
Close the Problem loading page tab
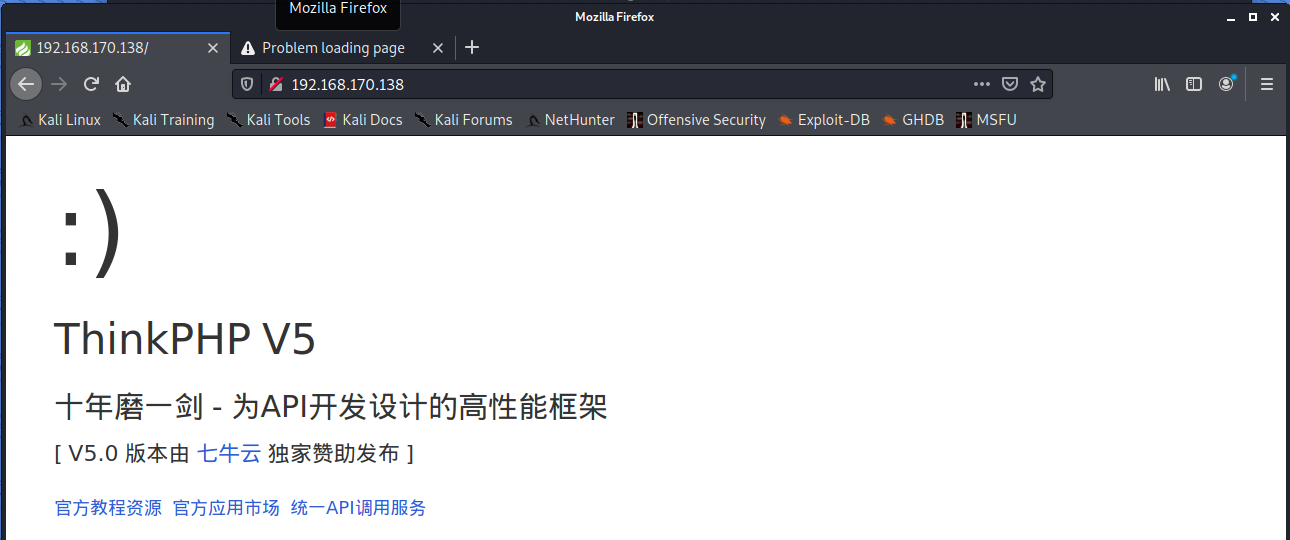click(x=438, y=47)
